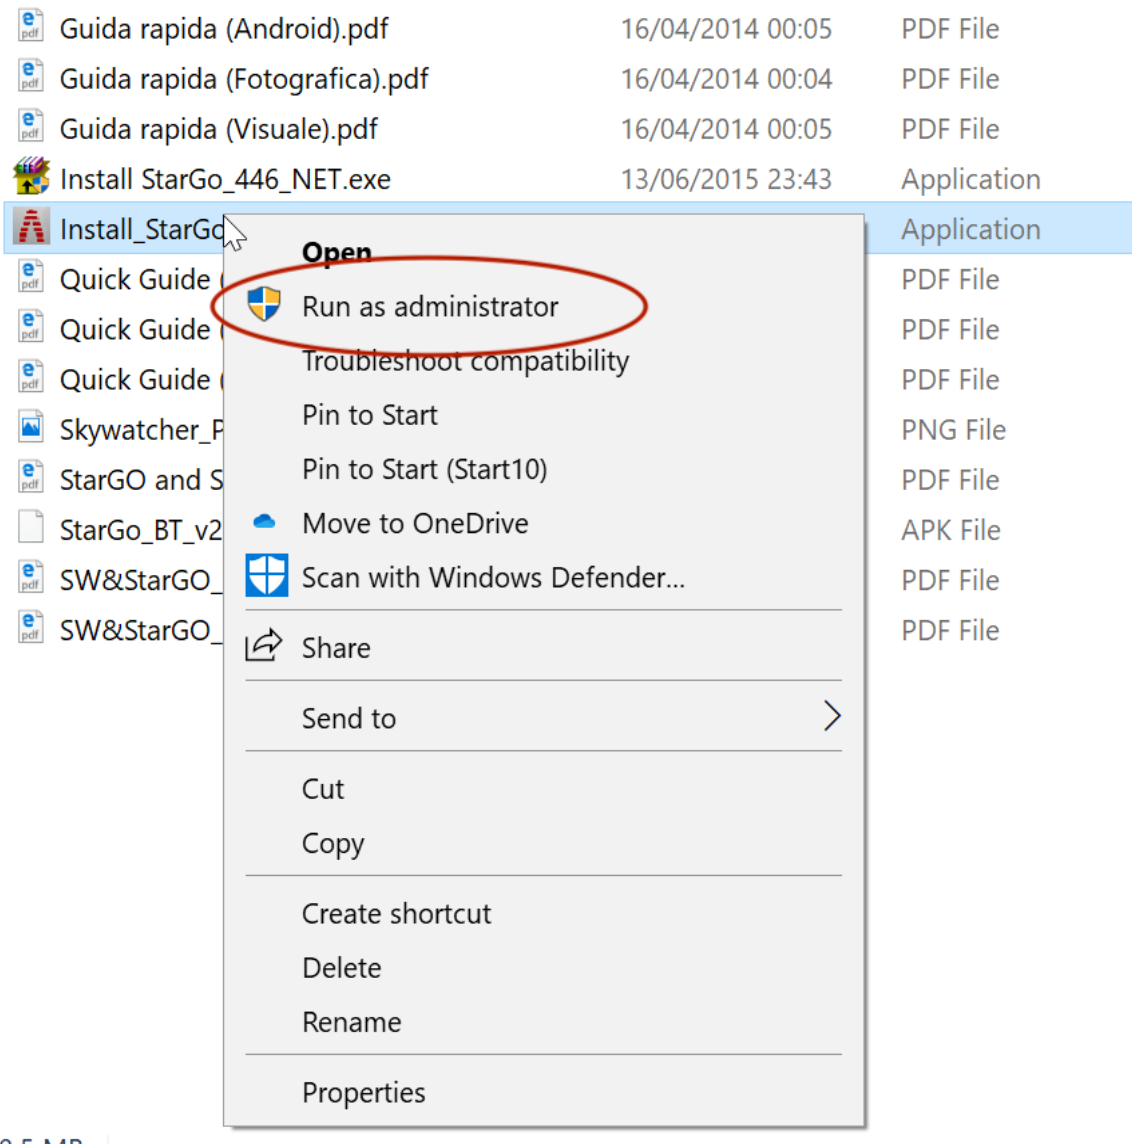Image resolution: width=1132 pixels, height=1144 pixels.
Task: Select file Guida rapida (Android).pdf
Action: [224, 29]
